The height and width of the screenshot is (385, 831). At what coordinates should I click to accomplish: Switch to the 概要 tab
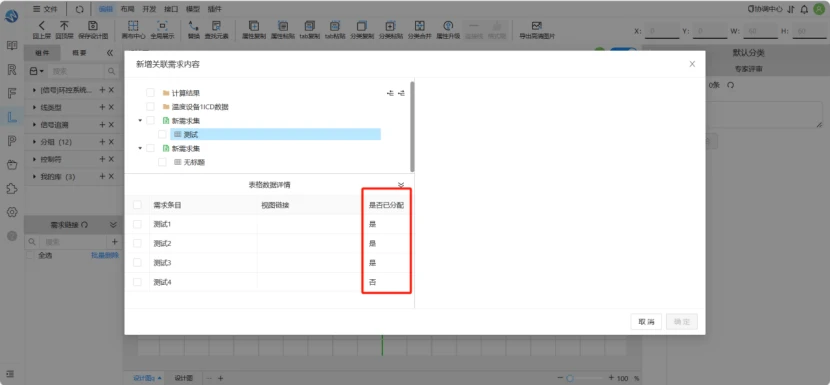79,53
